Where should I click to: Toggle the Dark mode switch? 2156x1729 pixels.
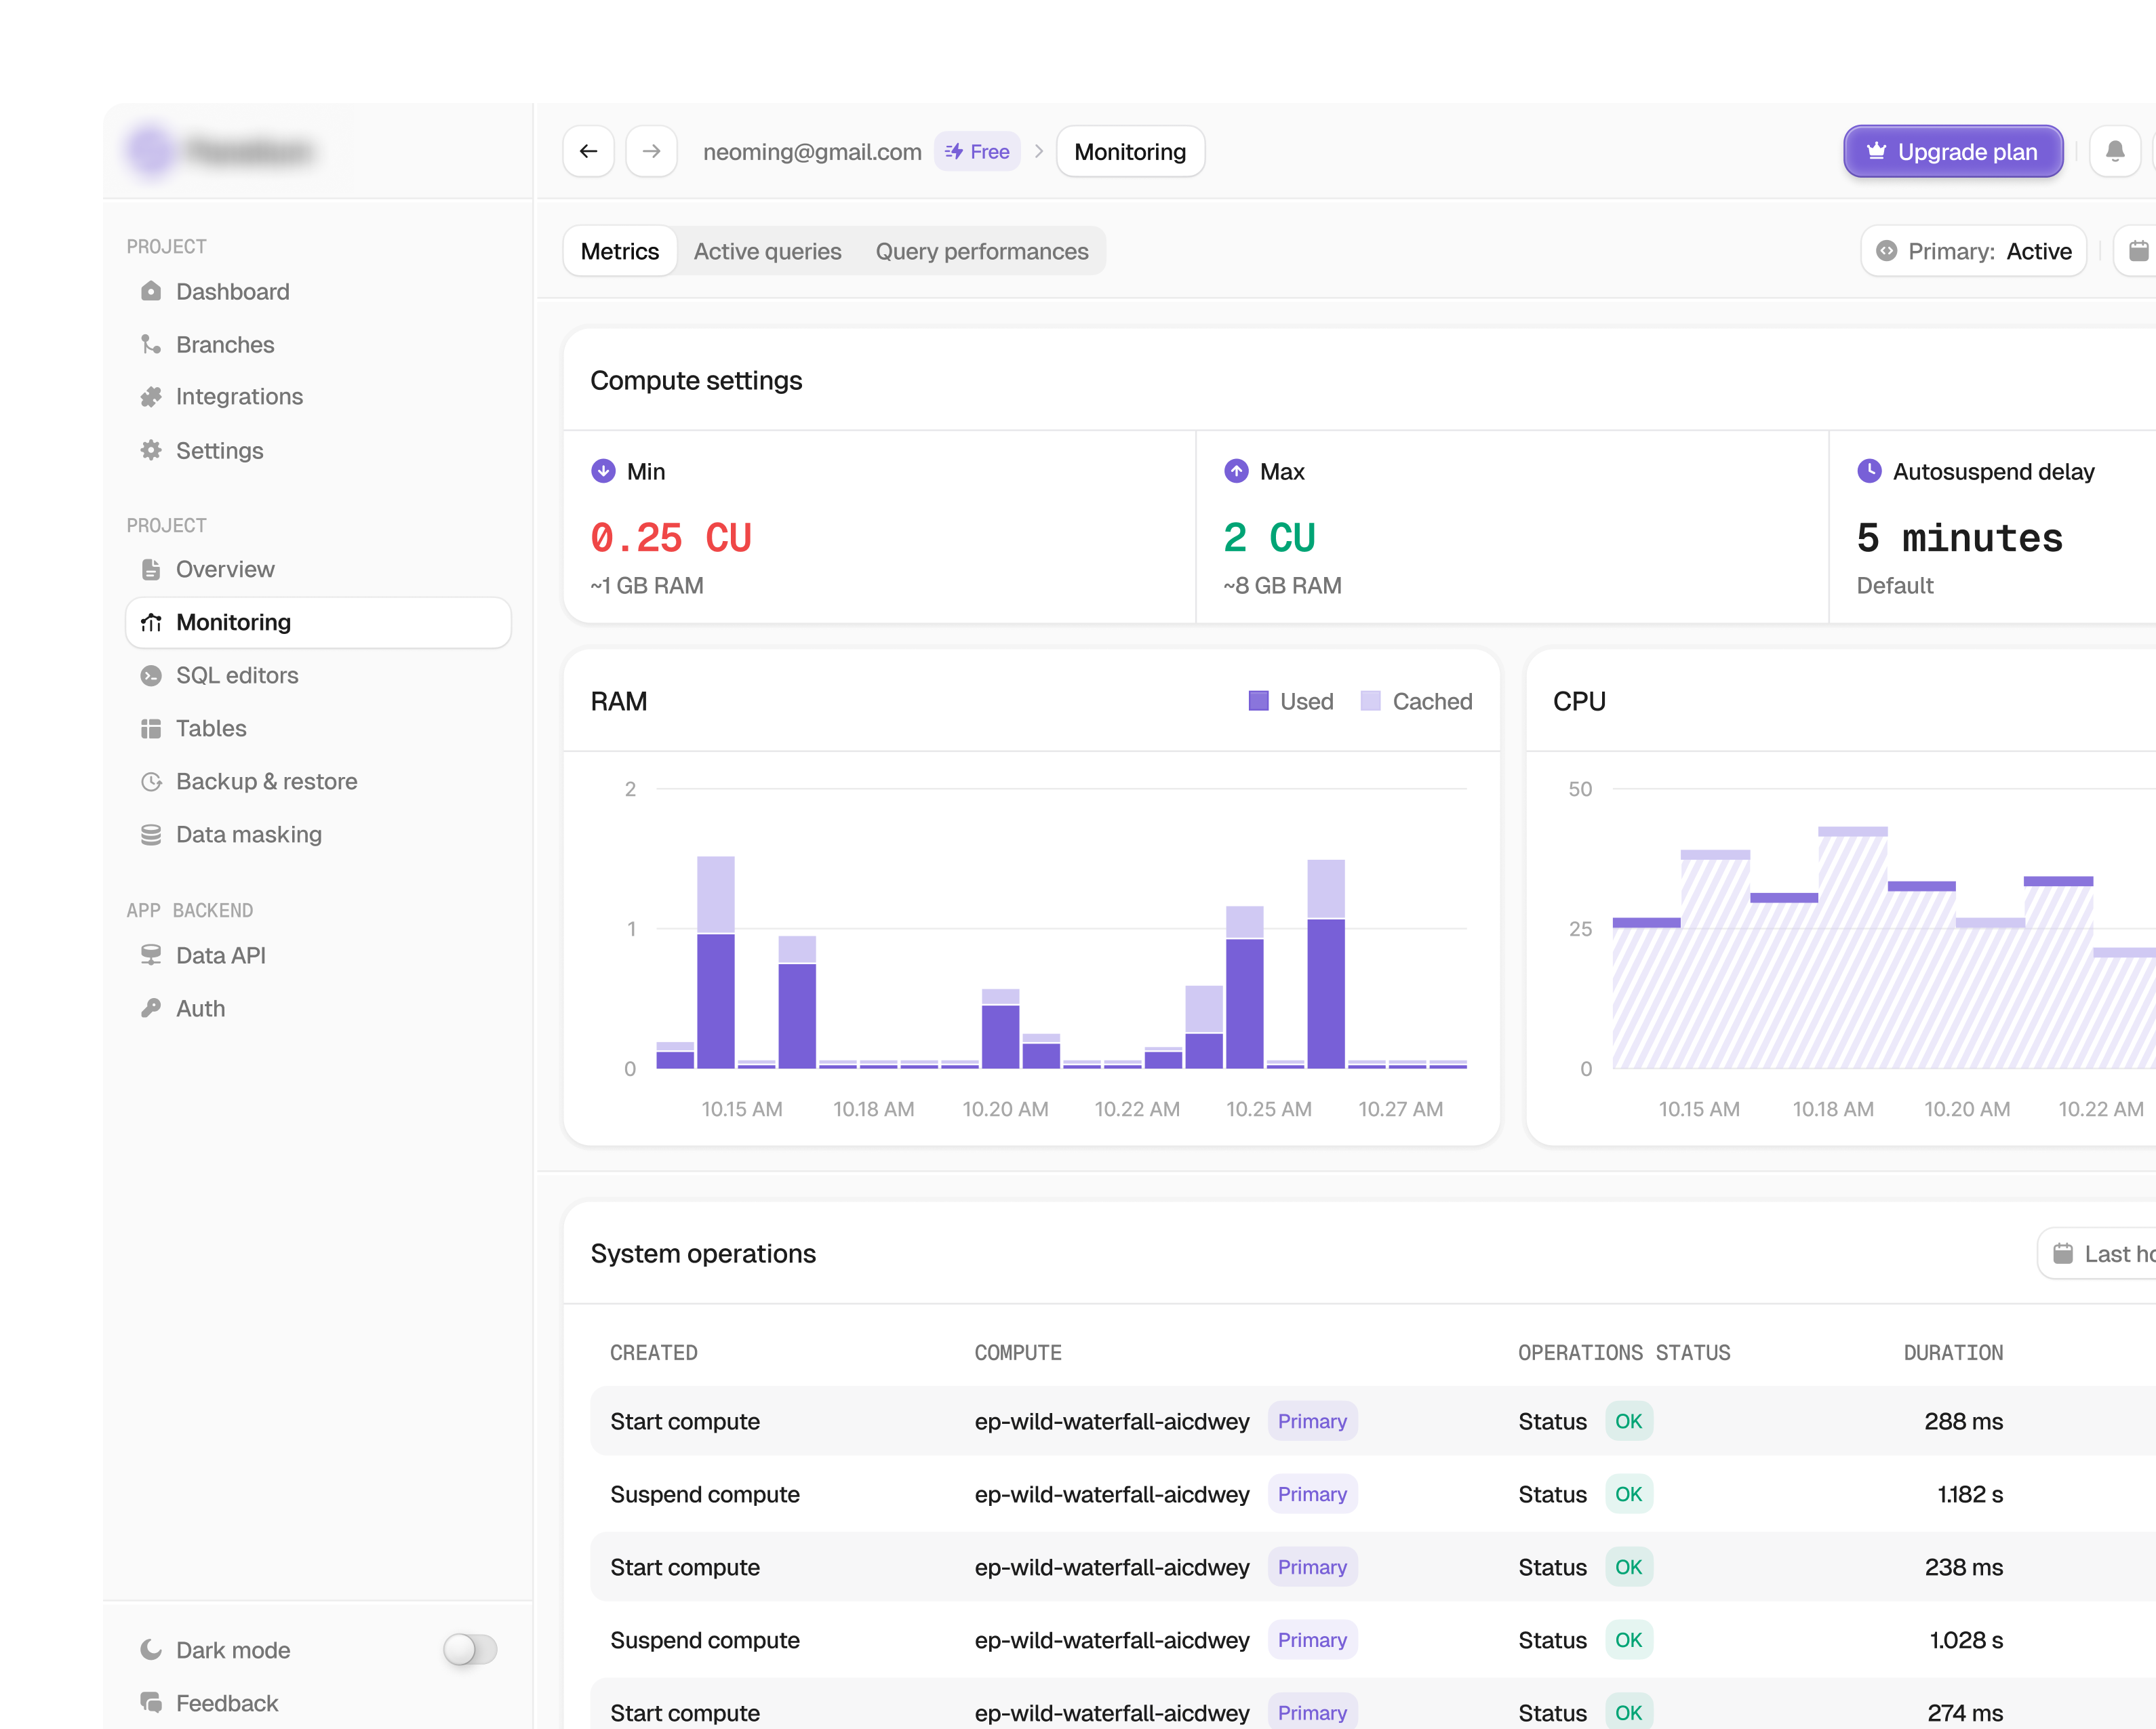[470, 1649]
